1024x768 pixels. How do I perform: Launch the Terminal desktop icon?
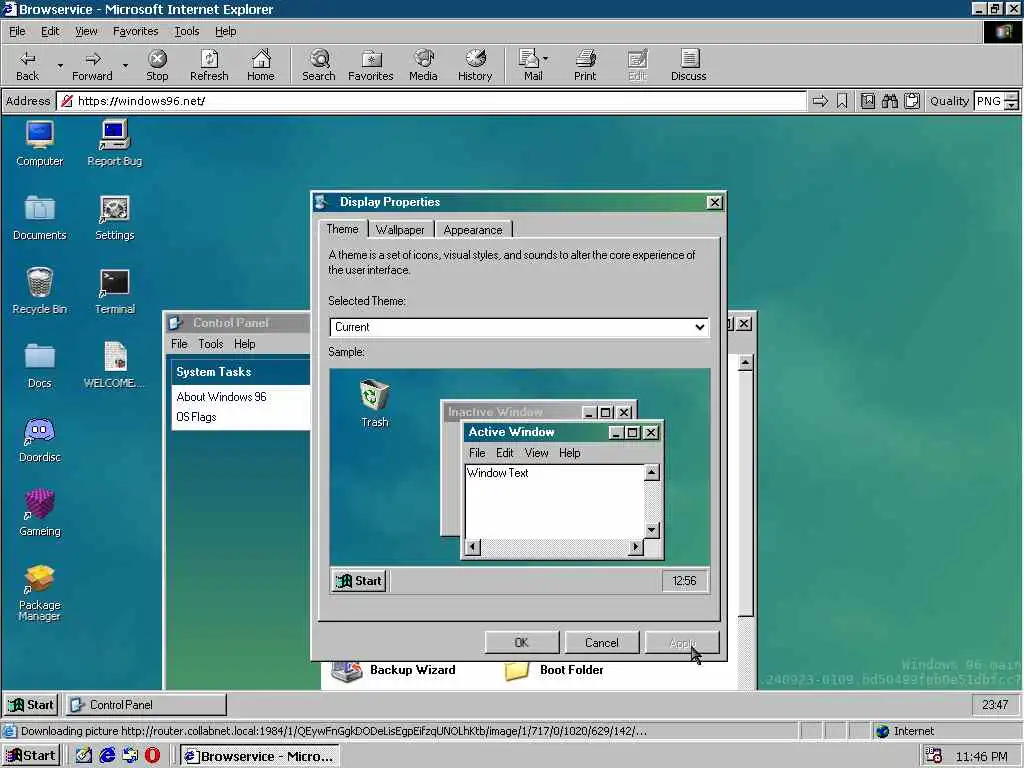tap(114, 283)
